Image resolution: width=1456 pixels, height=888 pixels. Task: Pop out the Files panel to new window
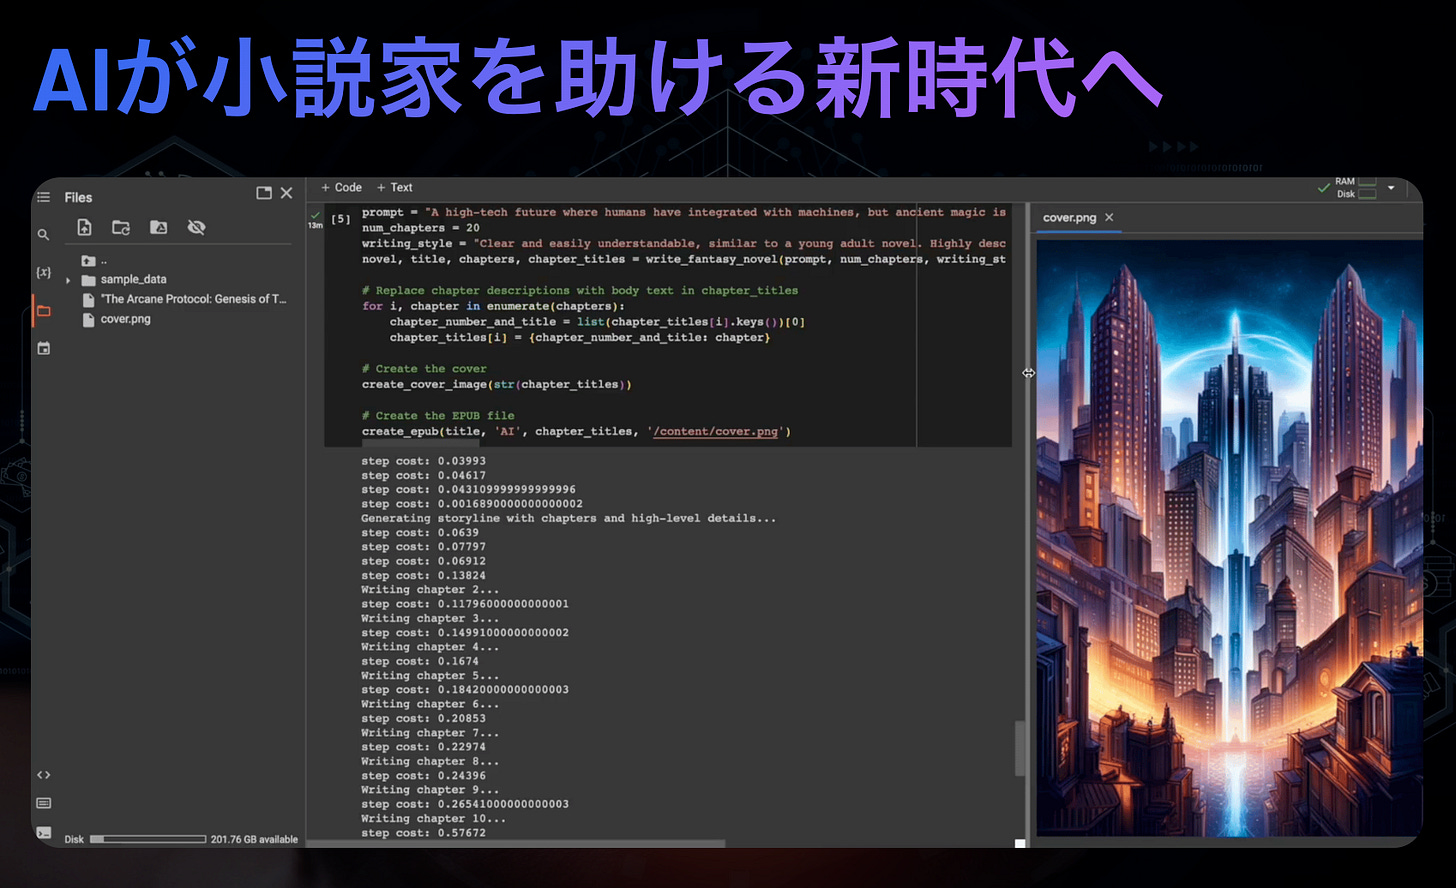click(x=264, y=193)
